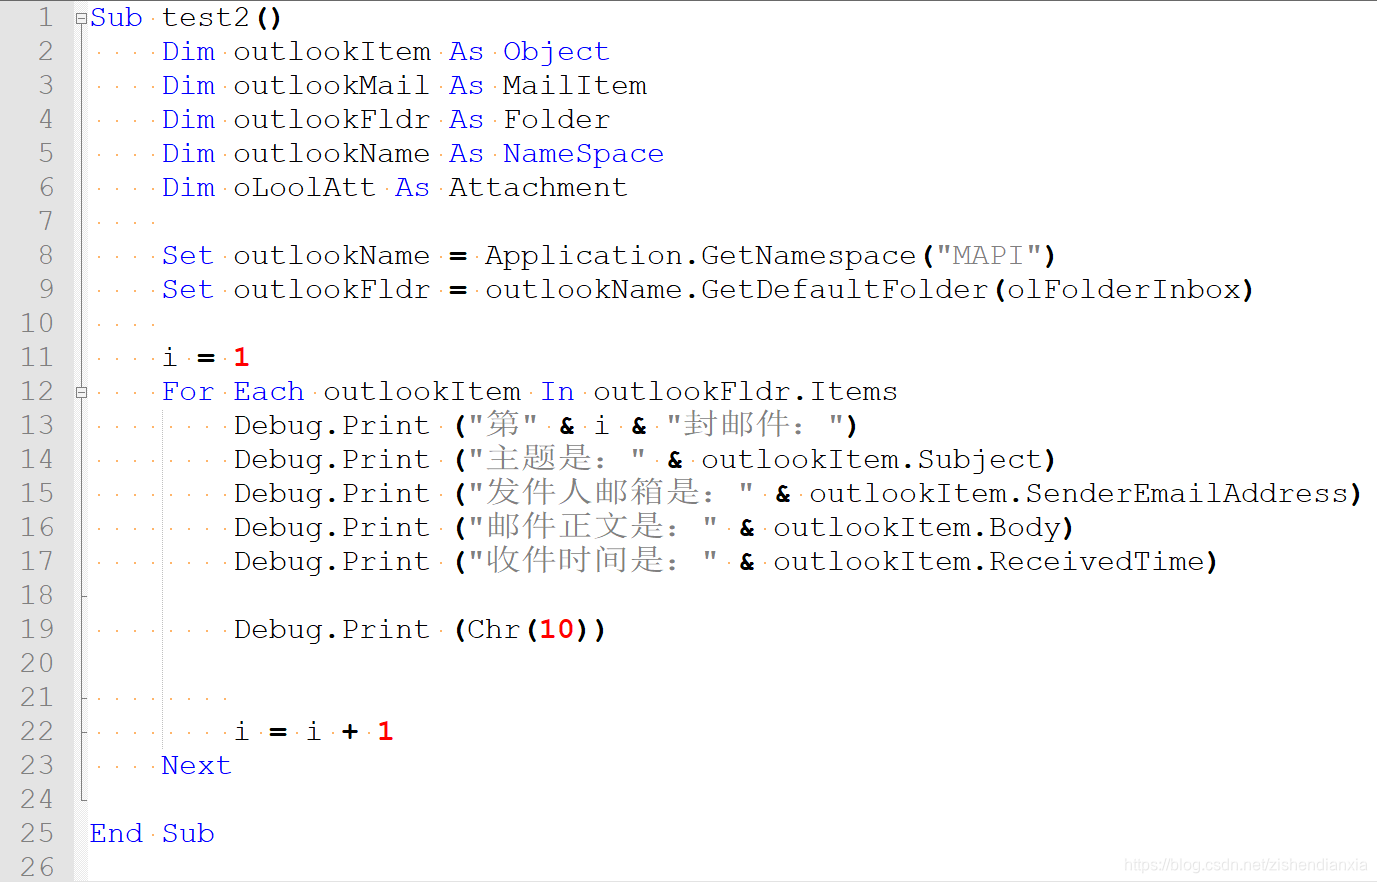Click the "发件人邮箱是：" string
Viewport: 1377px width, 883px height.
click(611, 493)
